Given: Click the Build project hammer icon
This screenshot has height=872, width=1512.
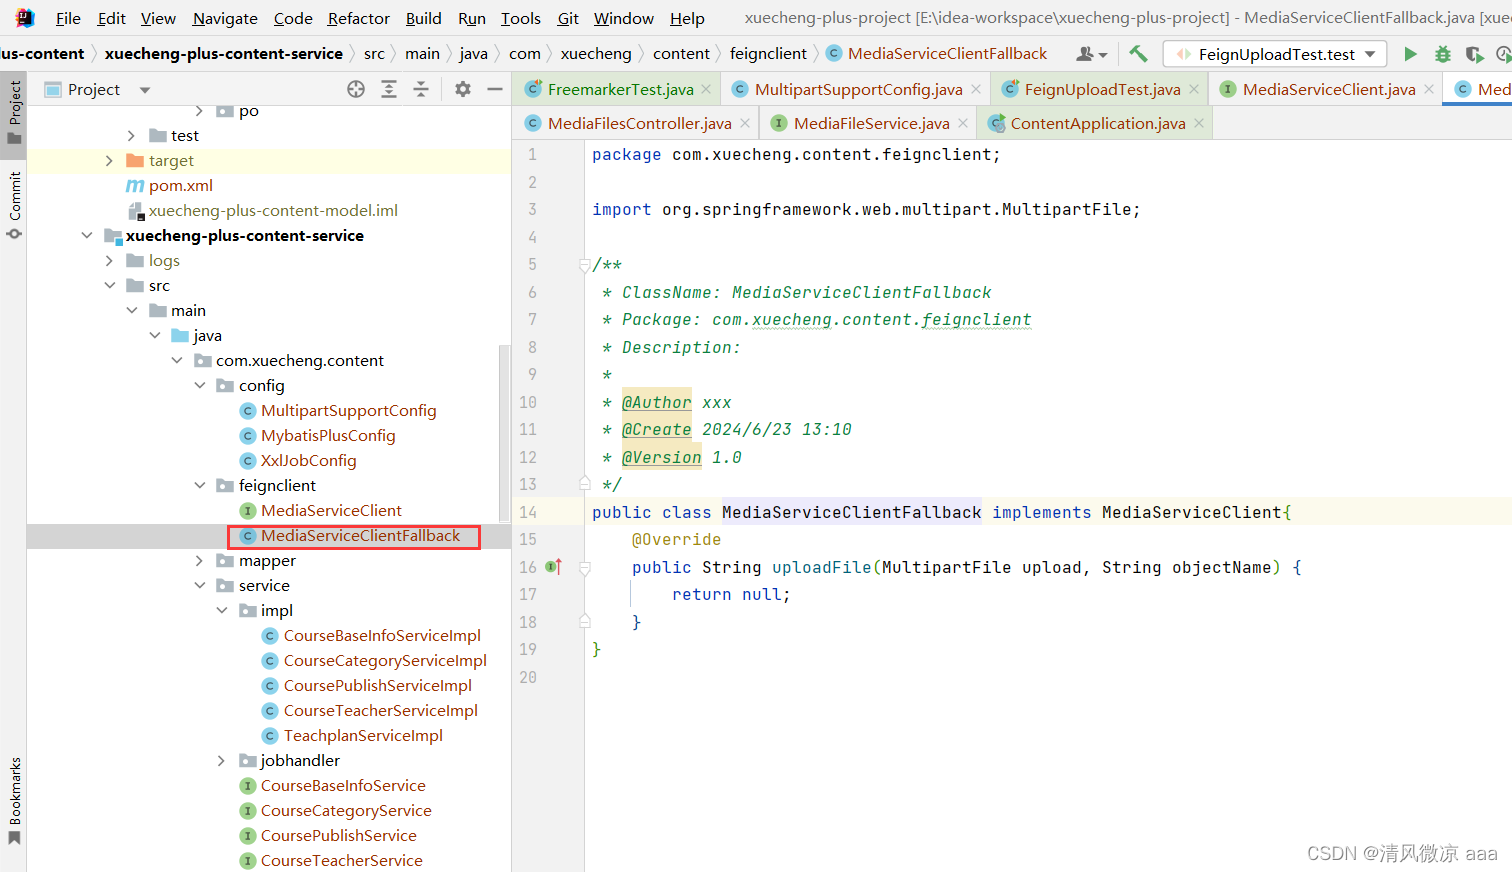Looking at the screenshot, I should 1138,54.
